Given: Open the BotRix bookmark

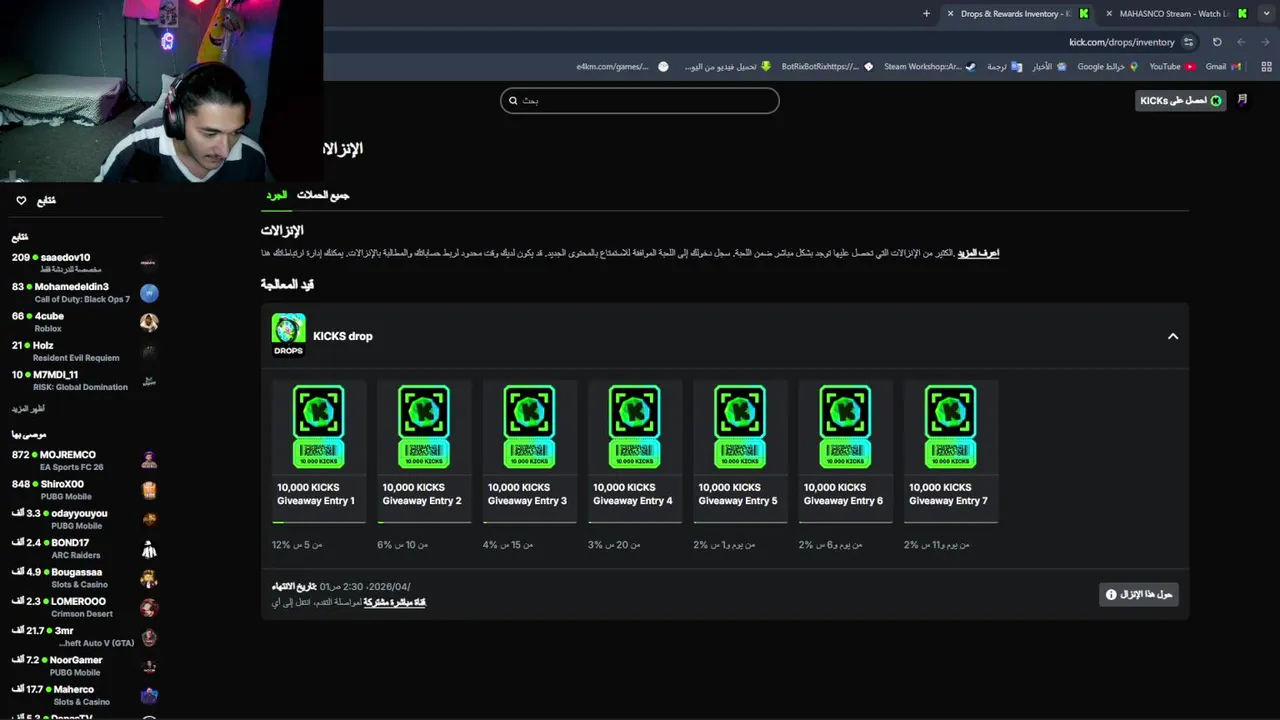Looking at the screenshot, I should pyautogui.click(x=827, y=67).
